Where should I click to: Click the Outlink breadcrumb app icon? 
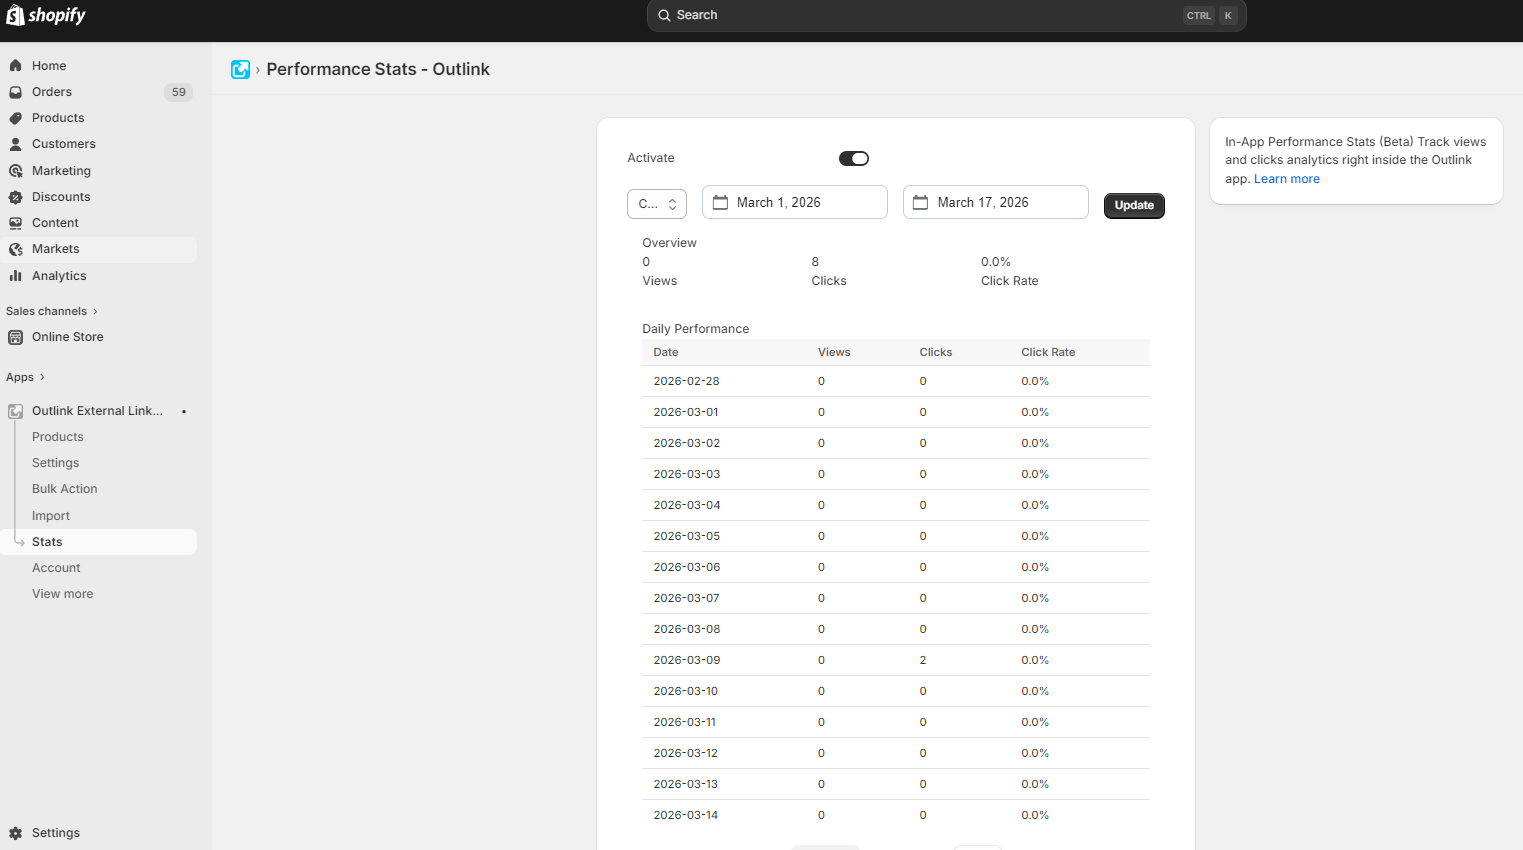point(240,69)
